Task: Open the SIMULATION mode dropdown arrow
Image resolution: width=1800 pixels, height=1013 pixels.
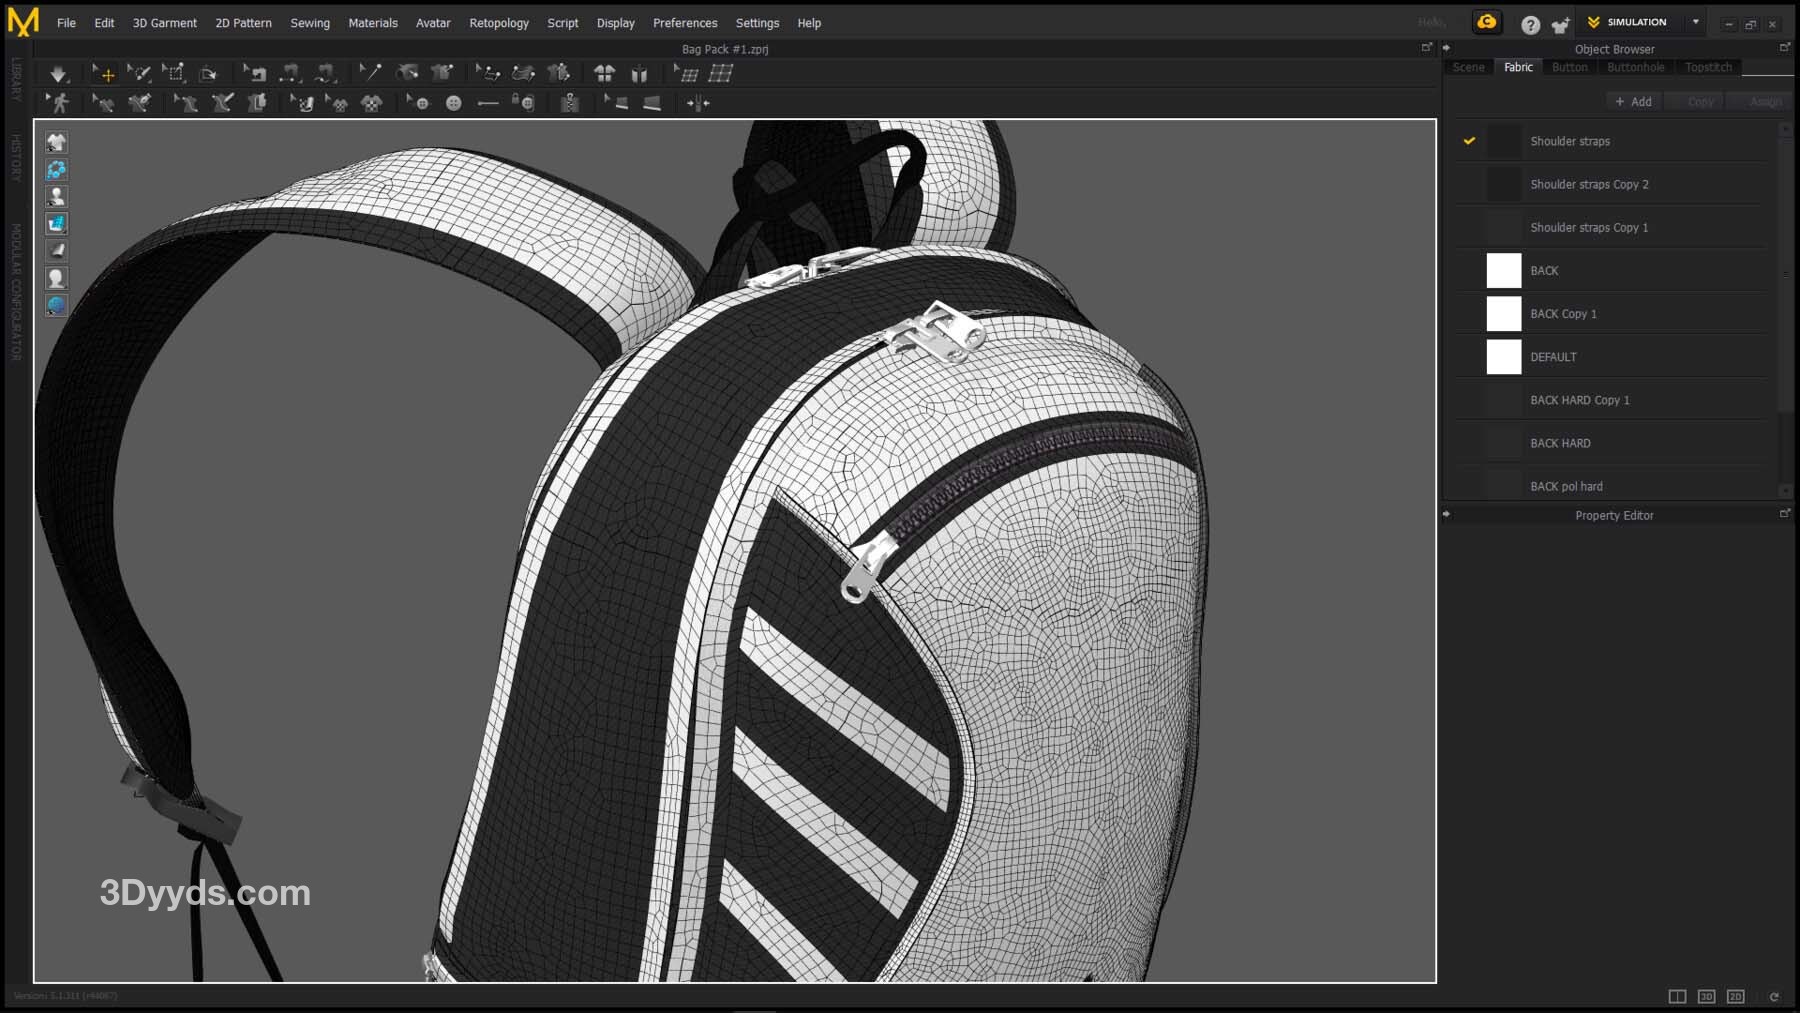Action: 1696,22
